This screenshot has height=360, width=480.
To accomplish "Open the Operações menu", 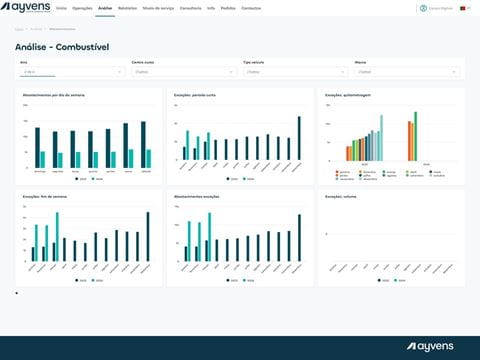I will pos(82,8).
